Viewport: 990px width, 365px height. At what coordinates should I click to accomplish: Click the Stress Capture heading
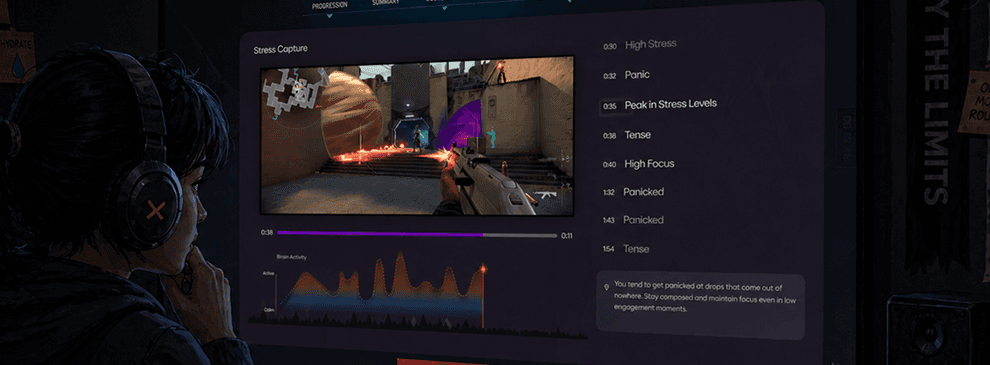tap(280, 49)
